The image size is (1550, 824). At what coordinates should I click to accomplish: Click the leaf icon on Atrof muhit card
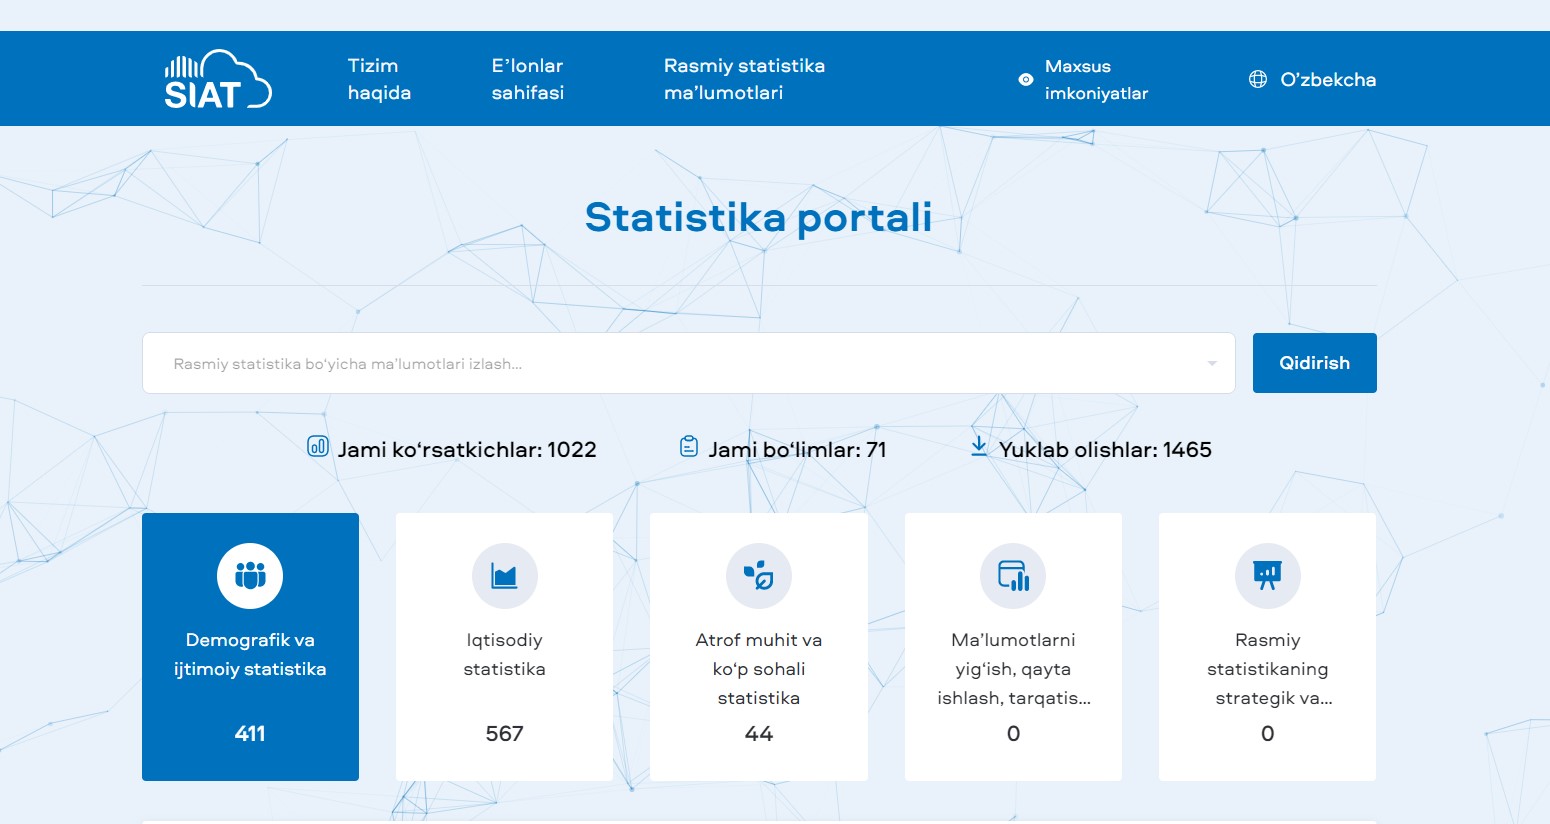click(758, 576)
